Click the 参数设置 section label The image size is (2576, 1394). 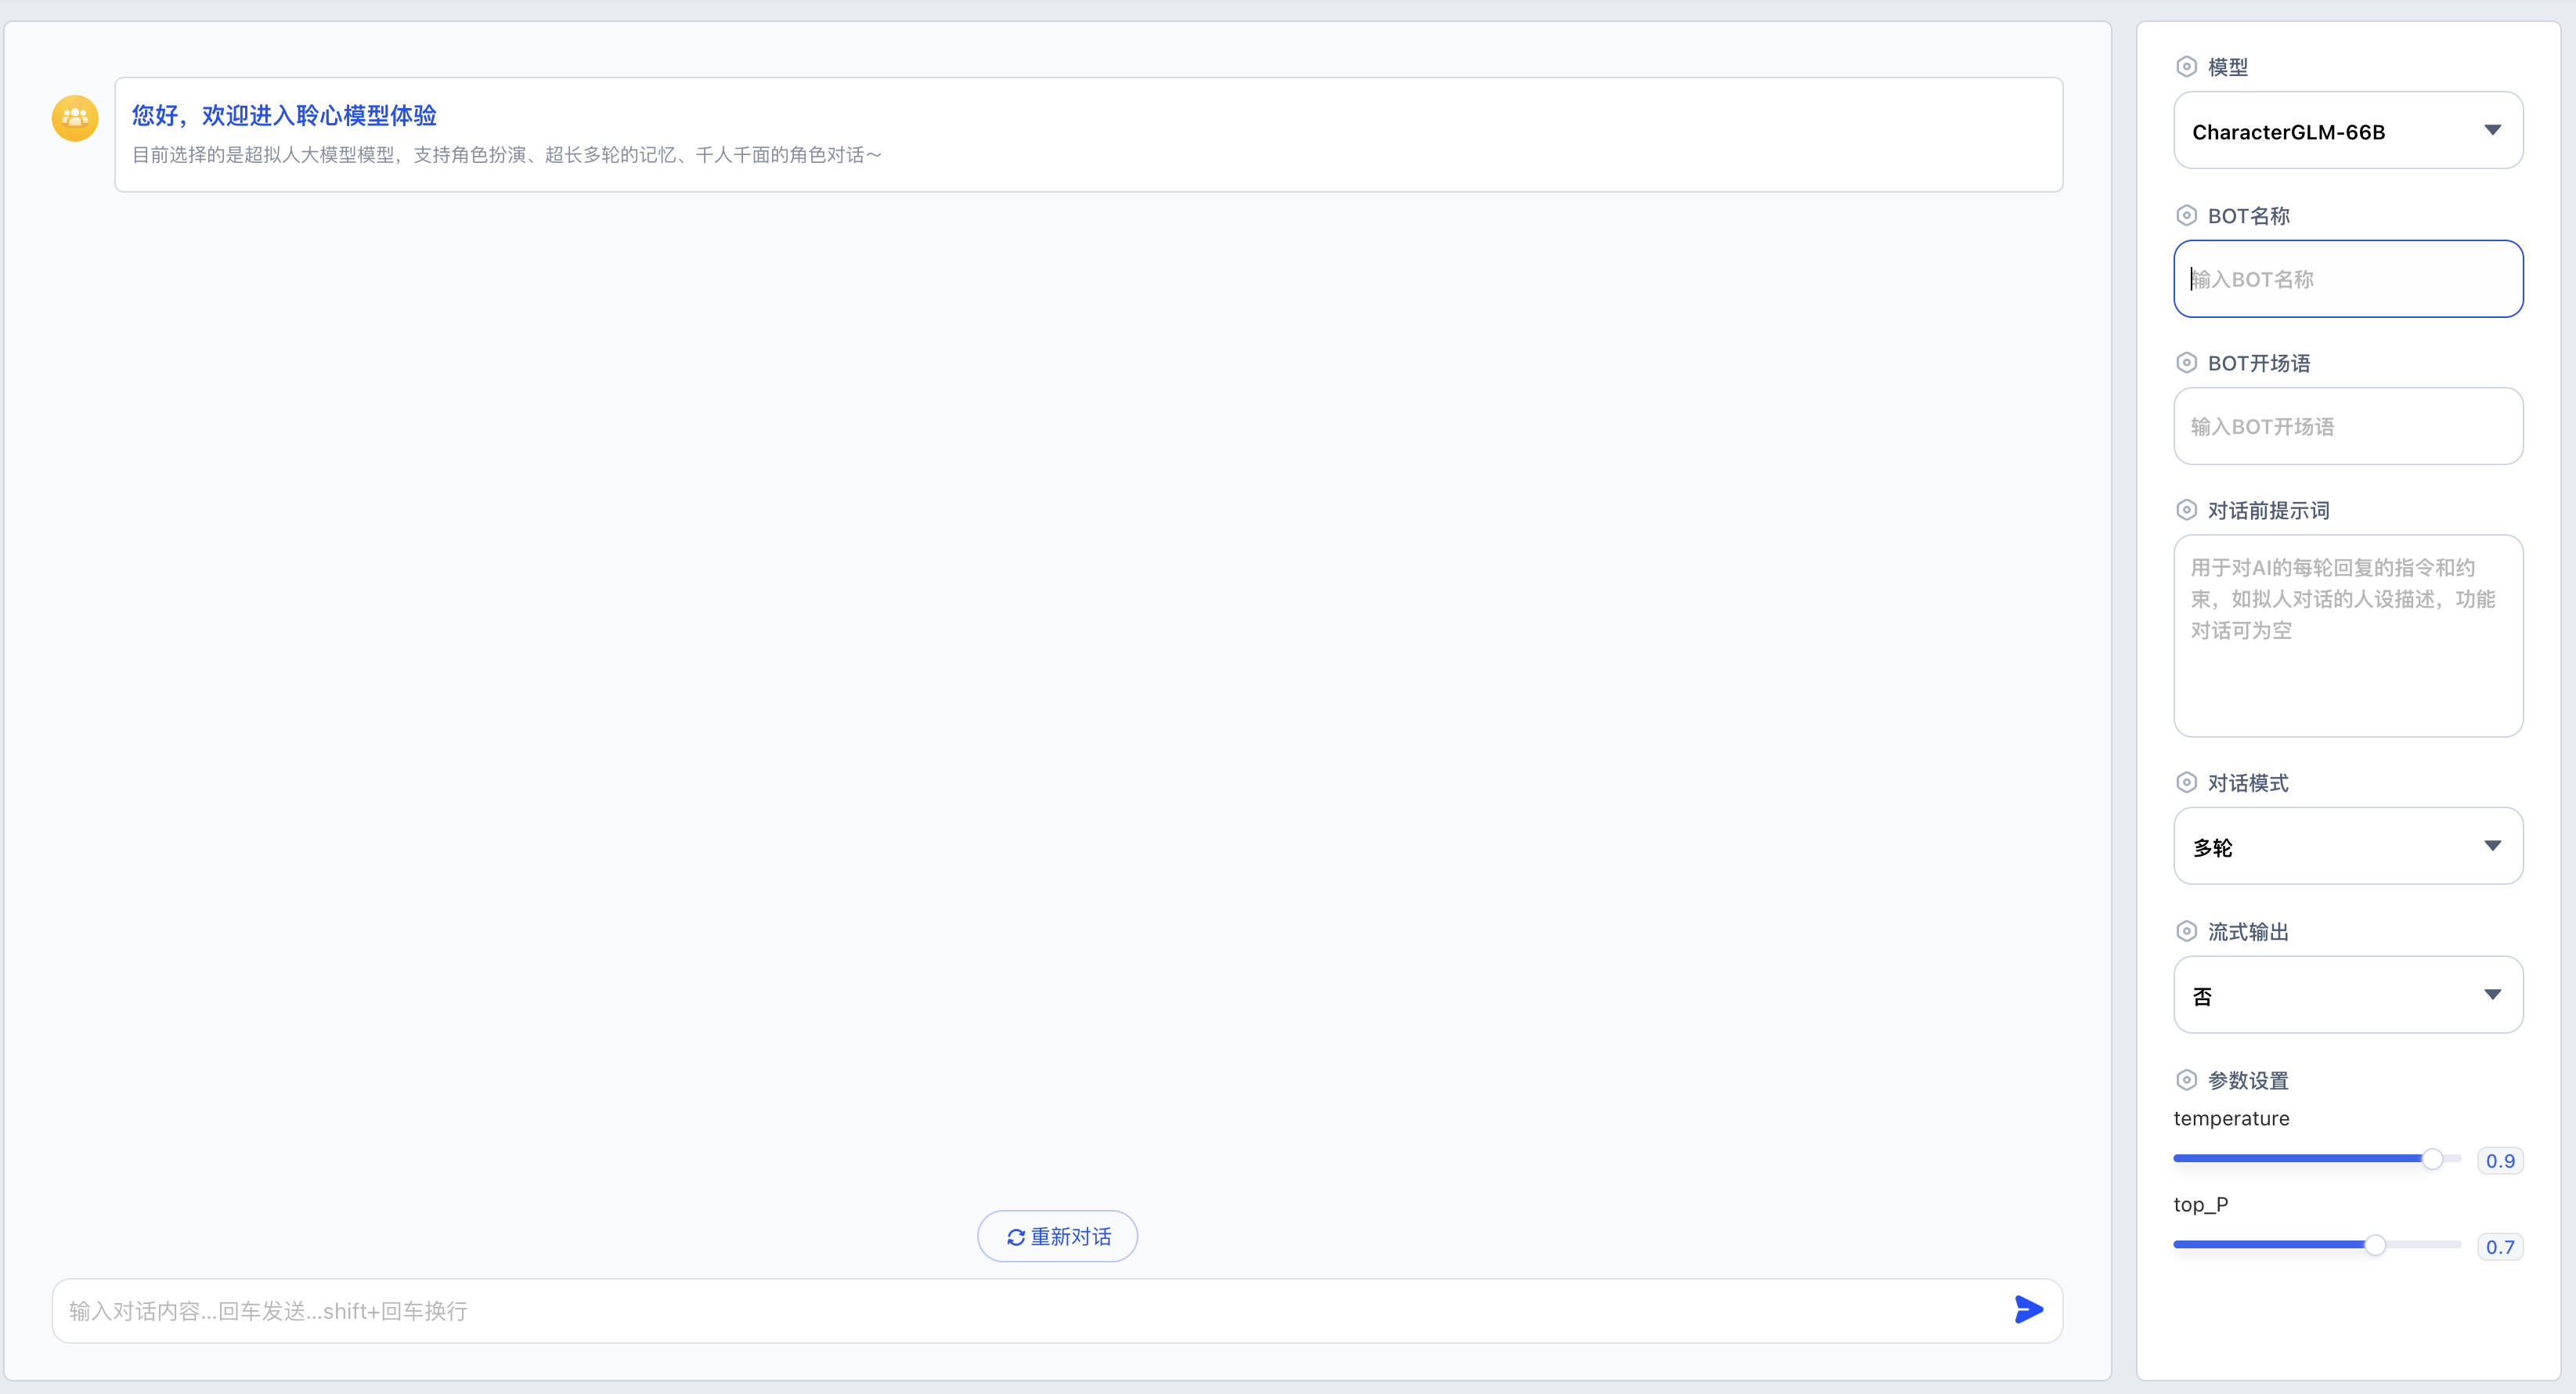click(x=2248, y=1081)
